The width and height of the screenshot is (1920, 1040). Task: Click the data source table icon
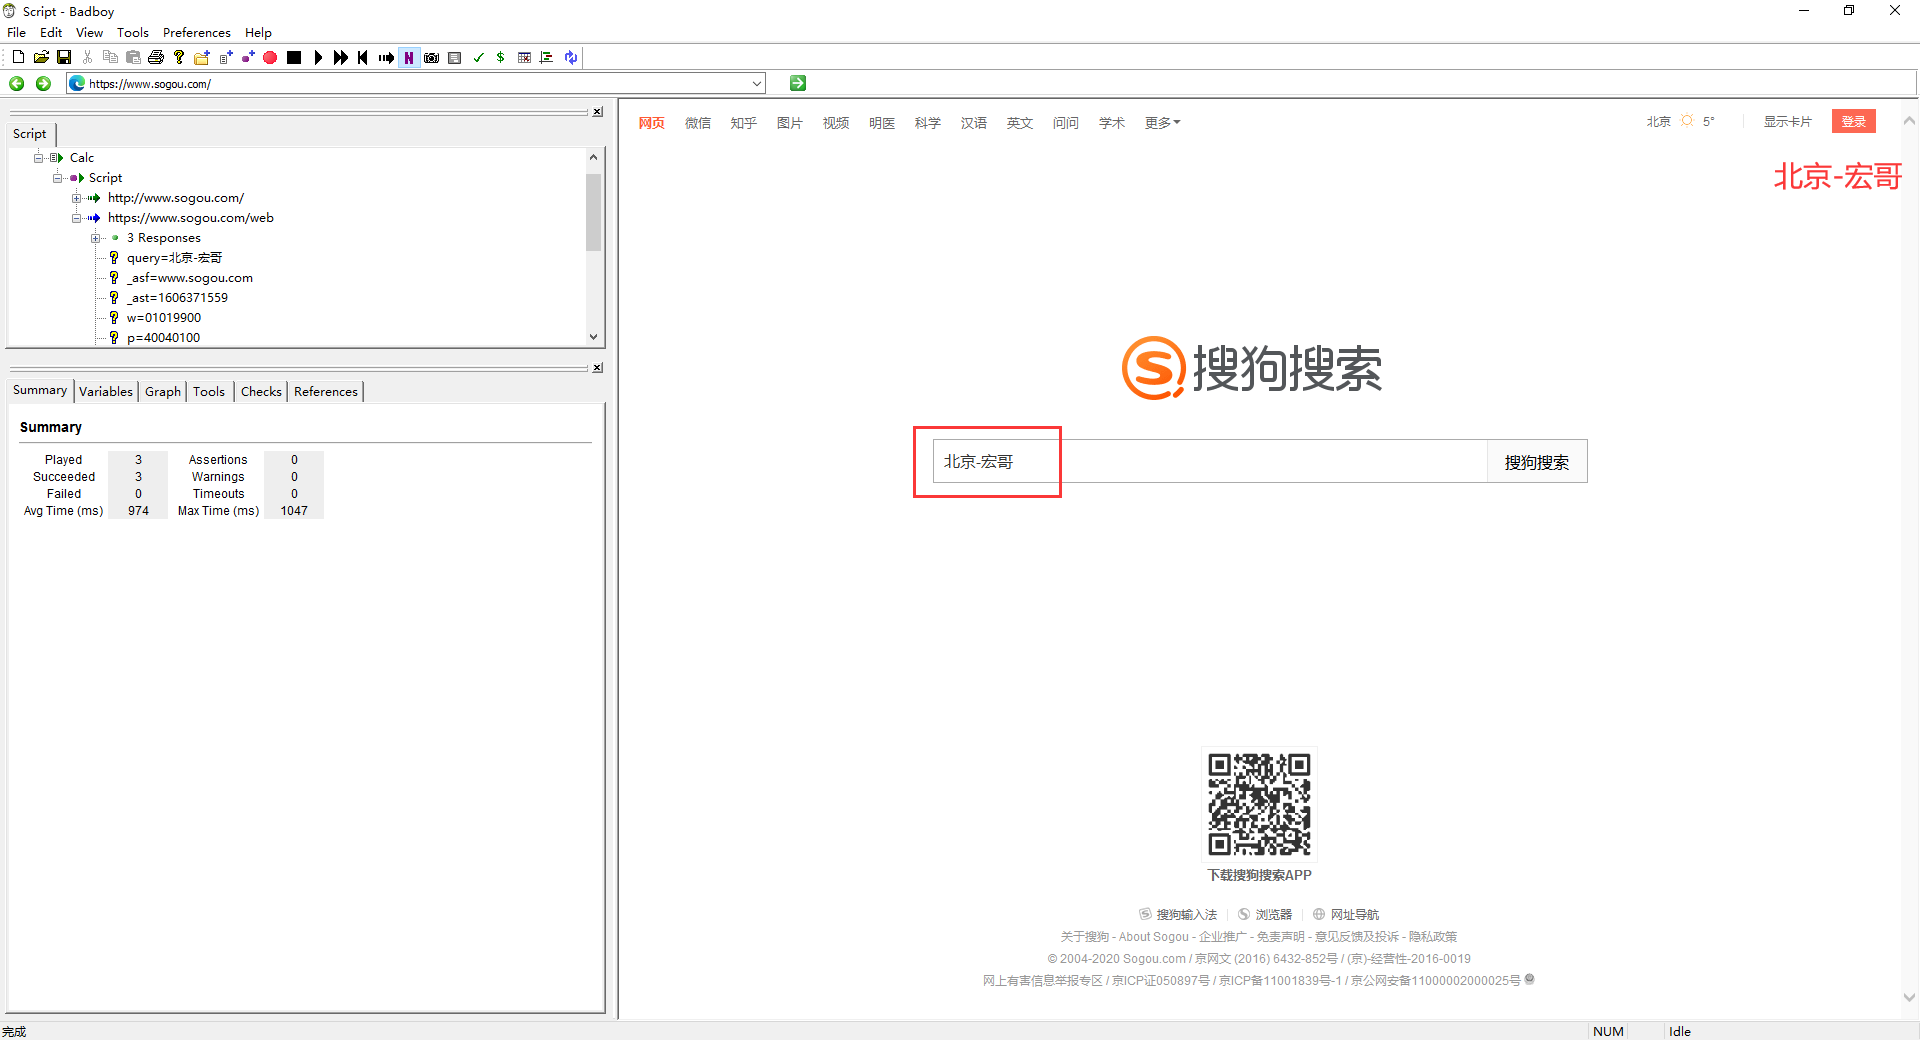pos(524,57)
